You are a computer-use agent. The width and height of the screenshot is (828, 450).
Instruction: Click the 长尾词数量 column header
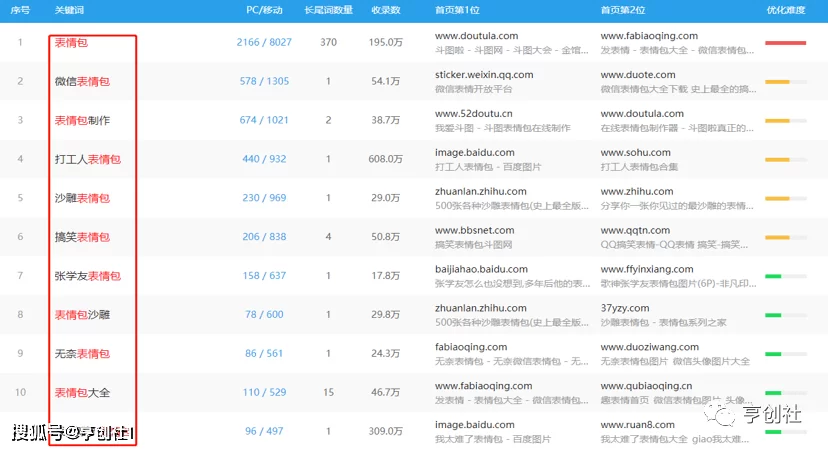click(328, 9)
